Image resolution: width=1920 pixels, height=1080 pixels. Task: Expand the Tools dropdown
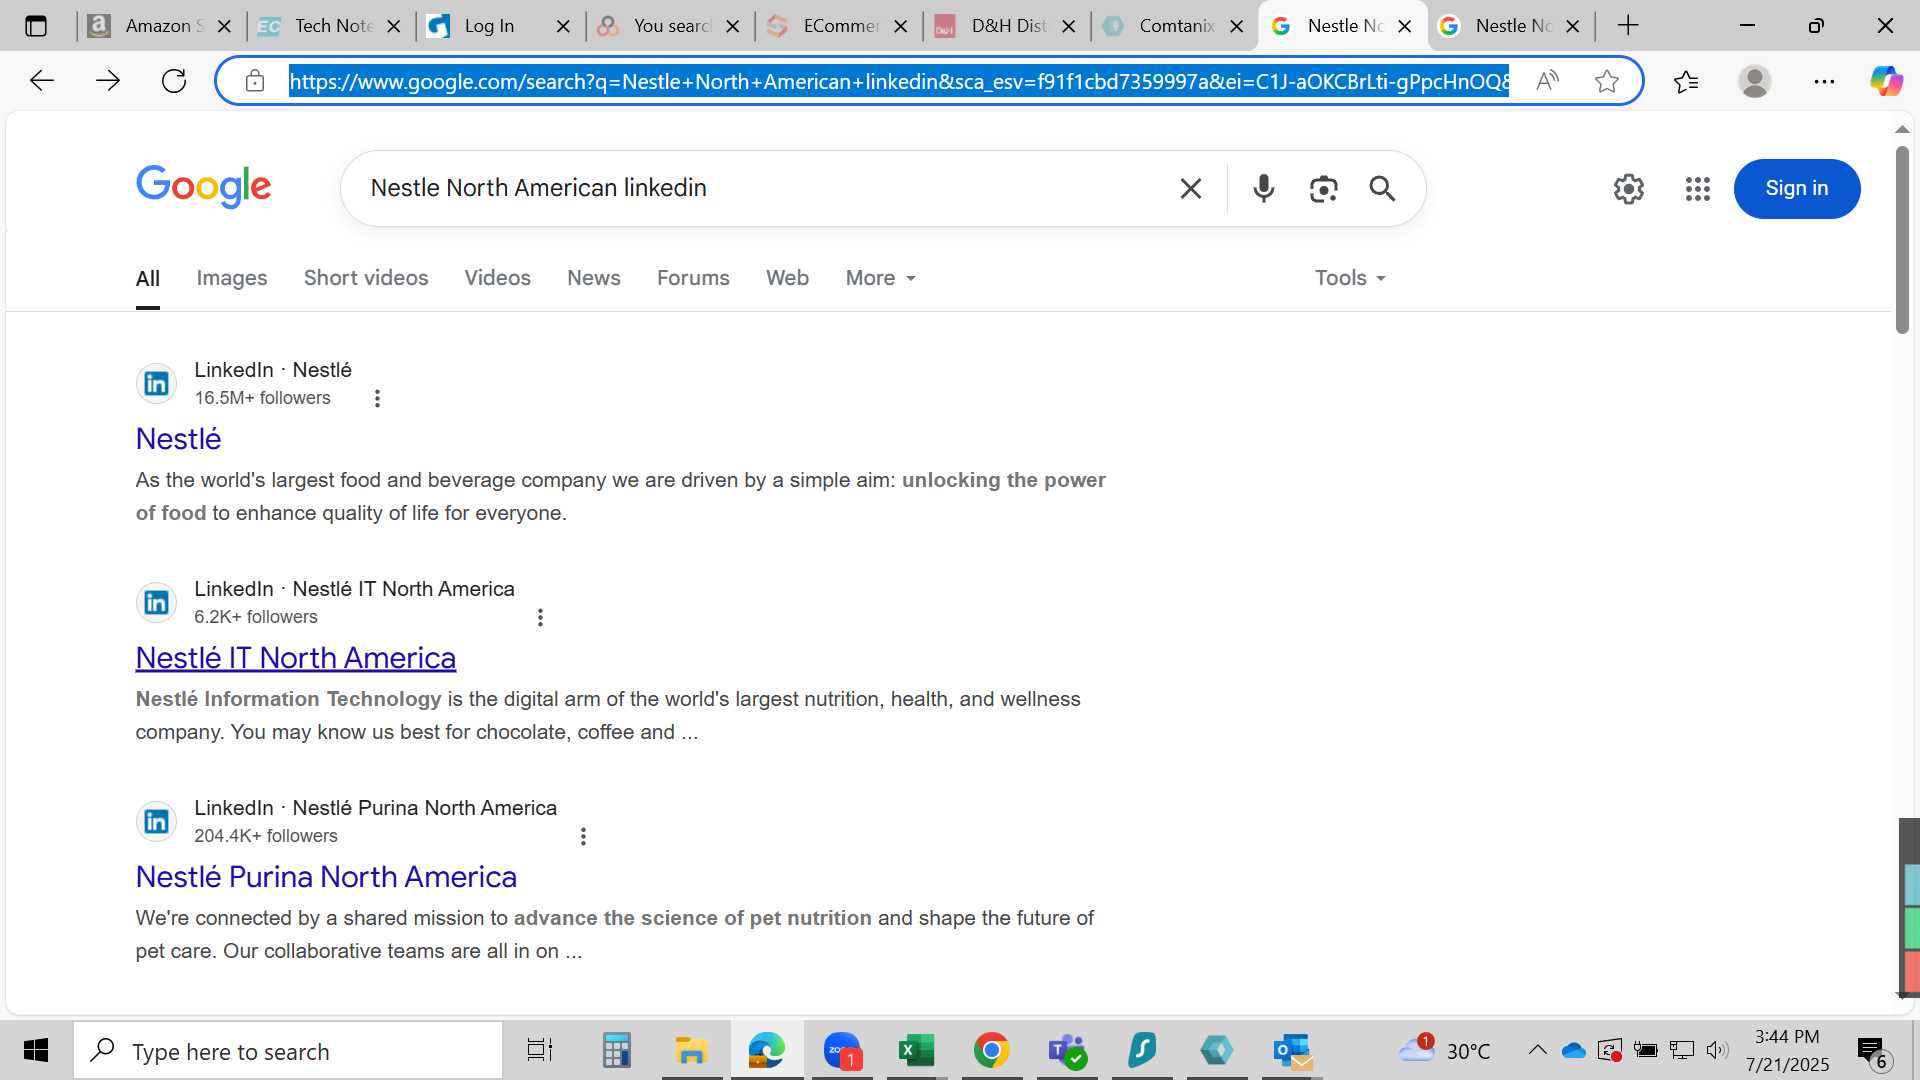(1350, 278)
